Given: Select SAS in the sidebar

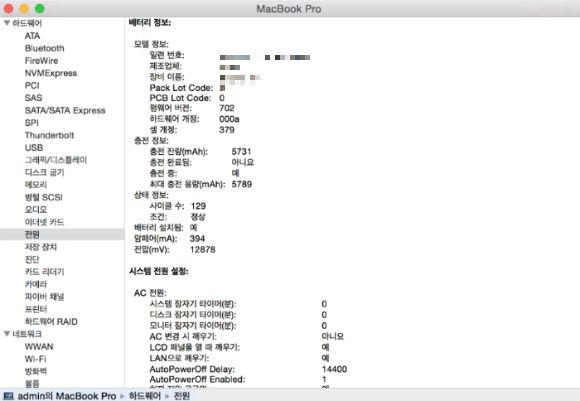Looking at the screenshot, I should [33, 98].
